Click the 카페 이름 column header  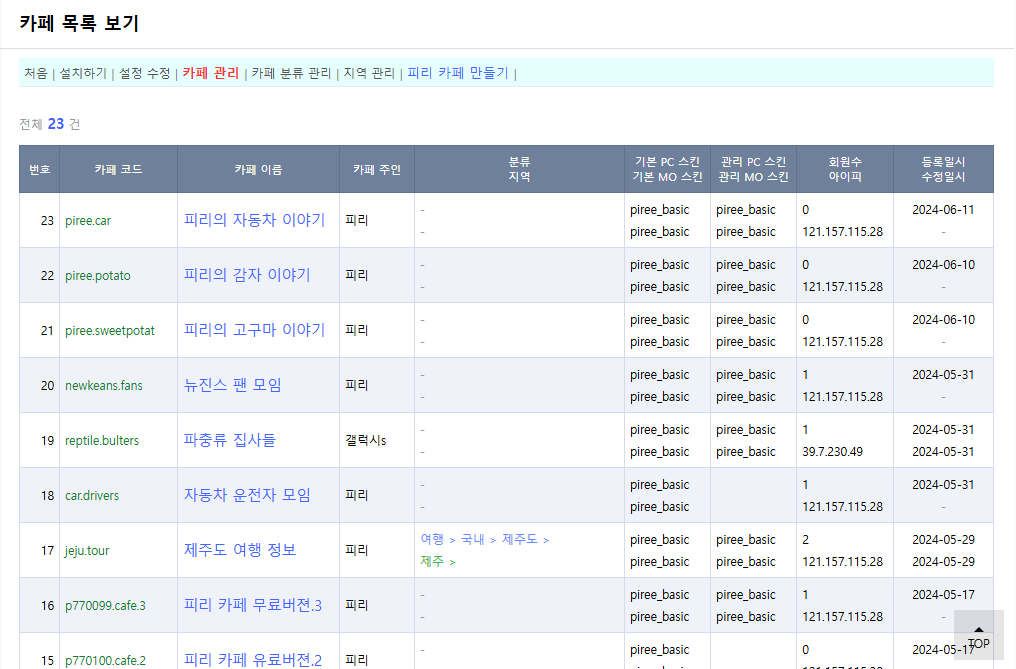click(x=258, y=170)
